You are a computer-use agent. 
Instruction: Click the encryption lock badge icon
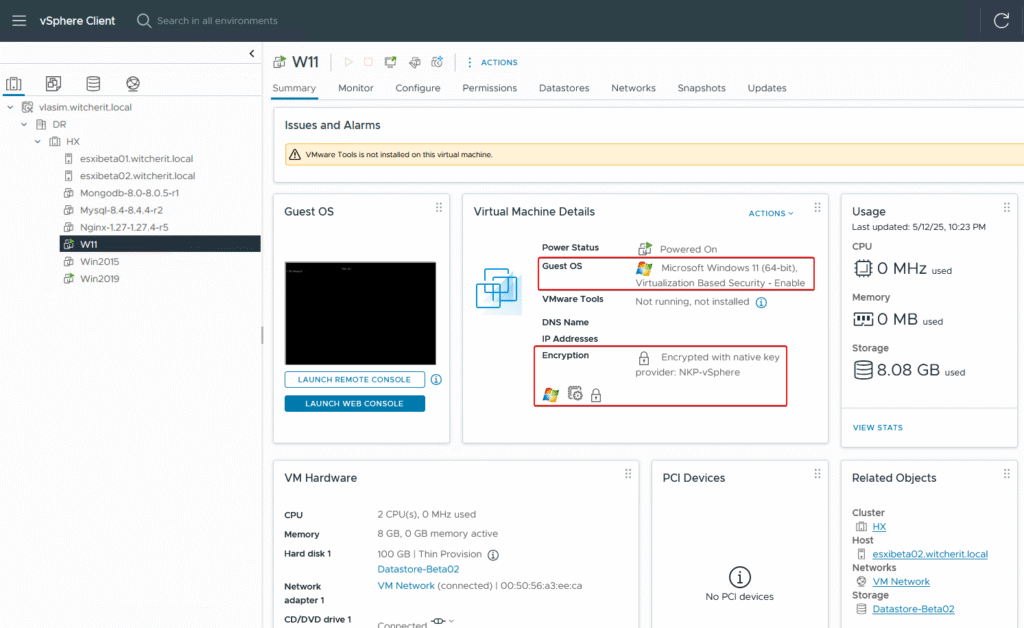[596, 395]
